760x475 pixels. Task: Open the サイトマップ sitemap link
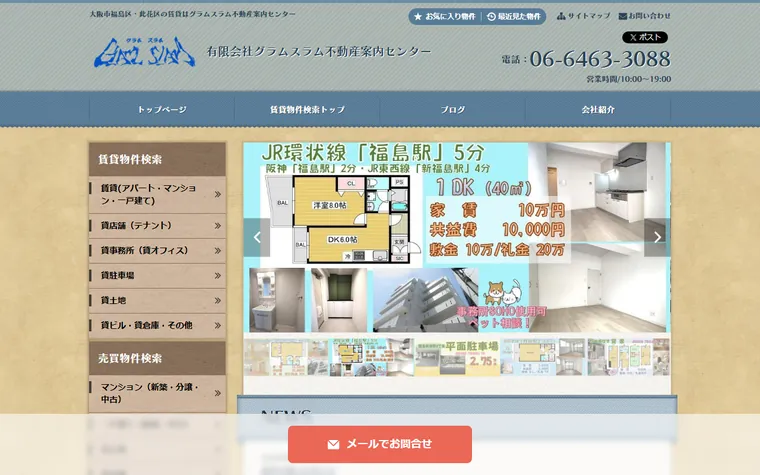point(584,16)
